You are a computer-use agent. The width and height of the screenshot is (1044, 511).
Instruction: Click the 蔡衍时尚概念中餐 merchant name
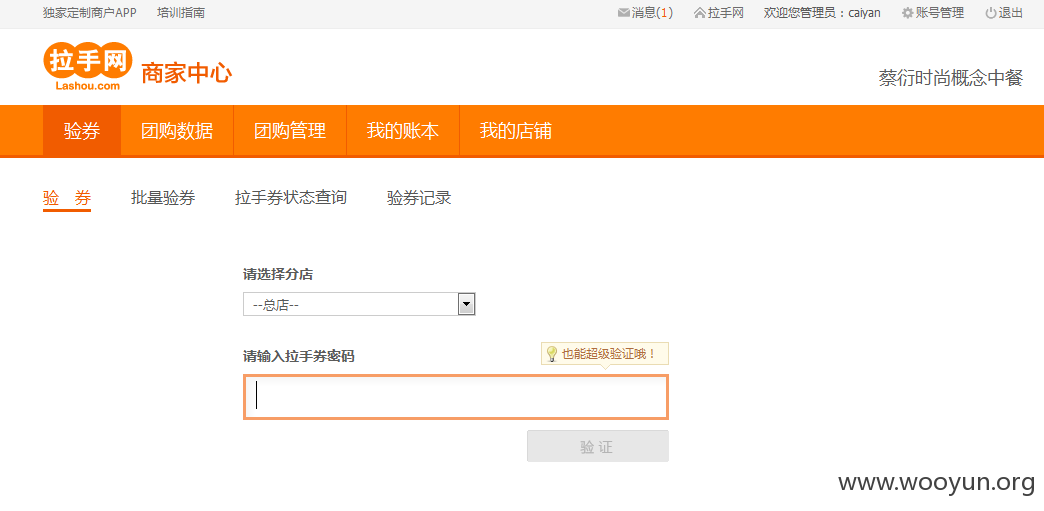click(x=951, y=78)
